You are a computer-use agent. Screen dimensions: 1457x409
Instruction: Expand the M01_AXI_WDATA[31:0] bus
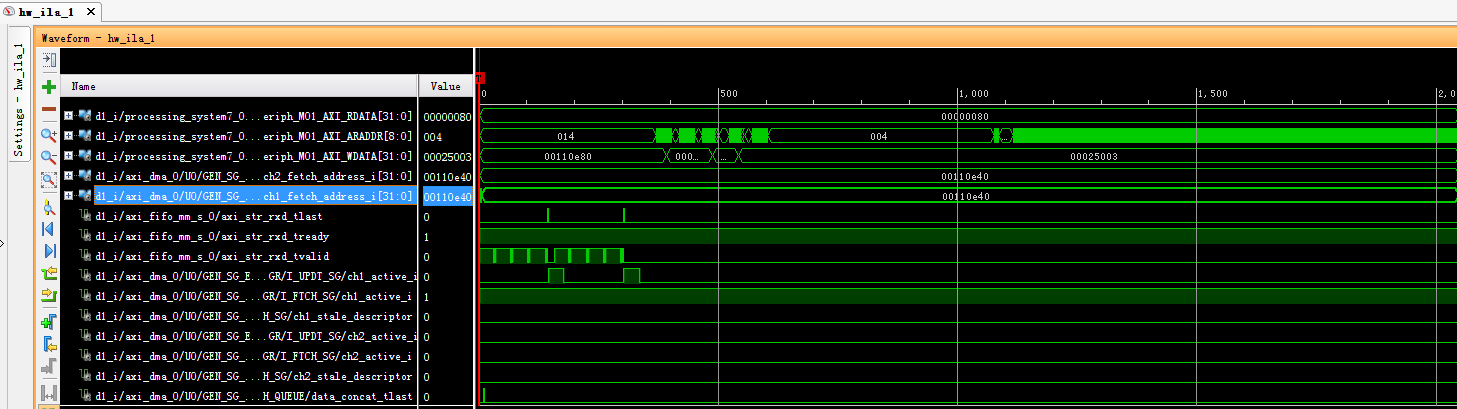coord(68,156)
